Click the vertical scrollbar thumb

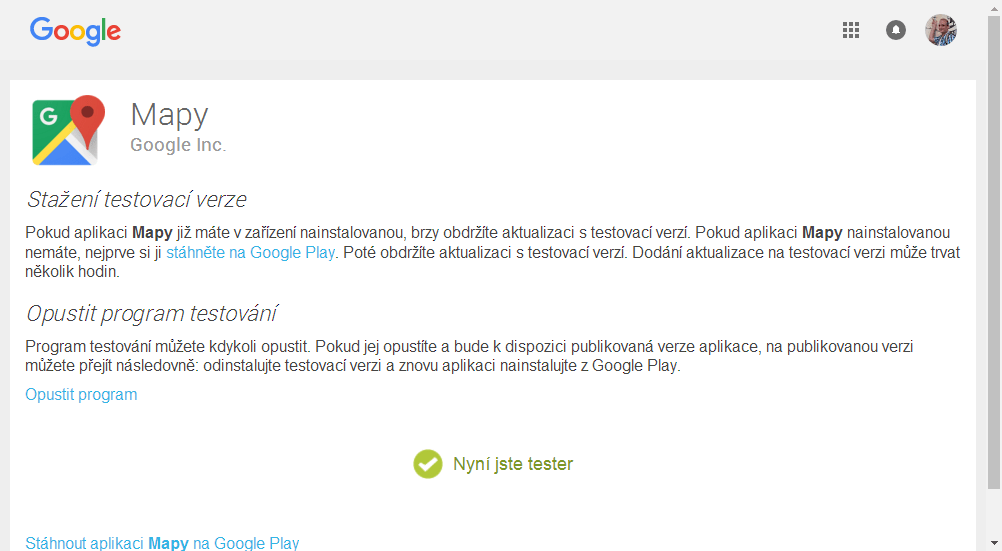[994, 252]
